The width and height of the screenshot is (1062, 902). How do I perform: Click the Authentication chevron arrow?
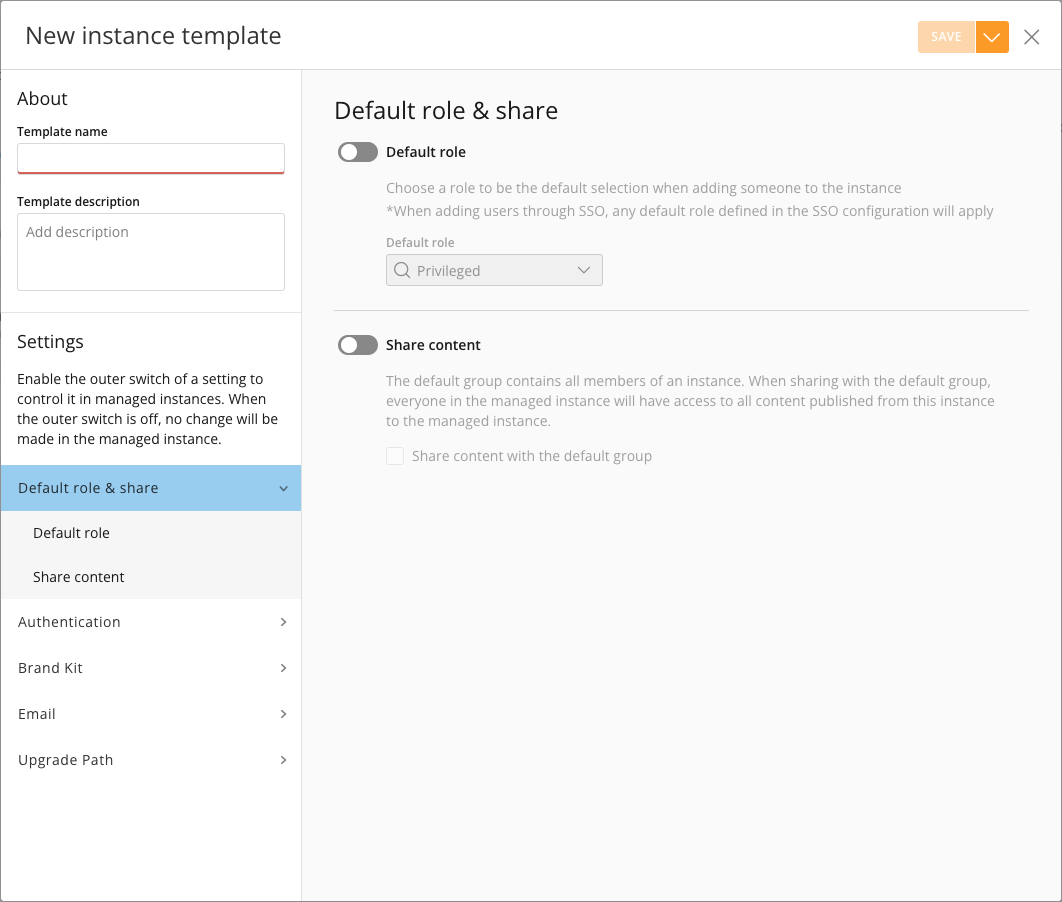(283, 622)
